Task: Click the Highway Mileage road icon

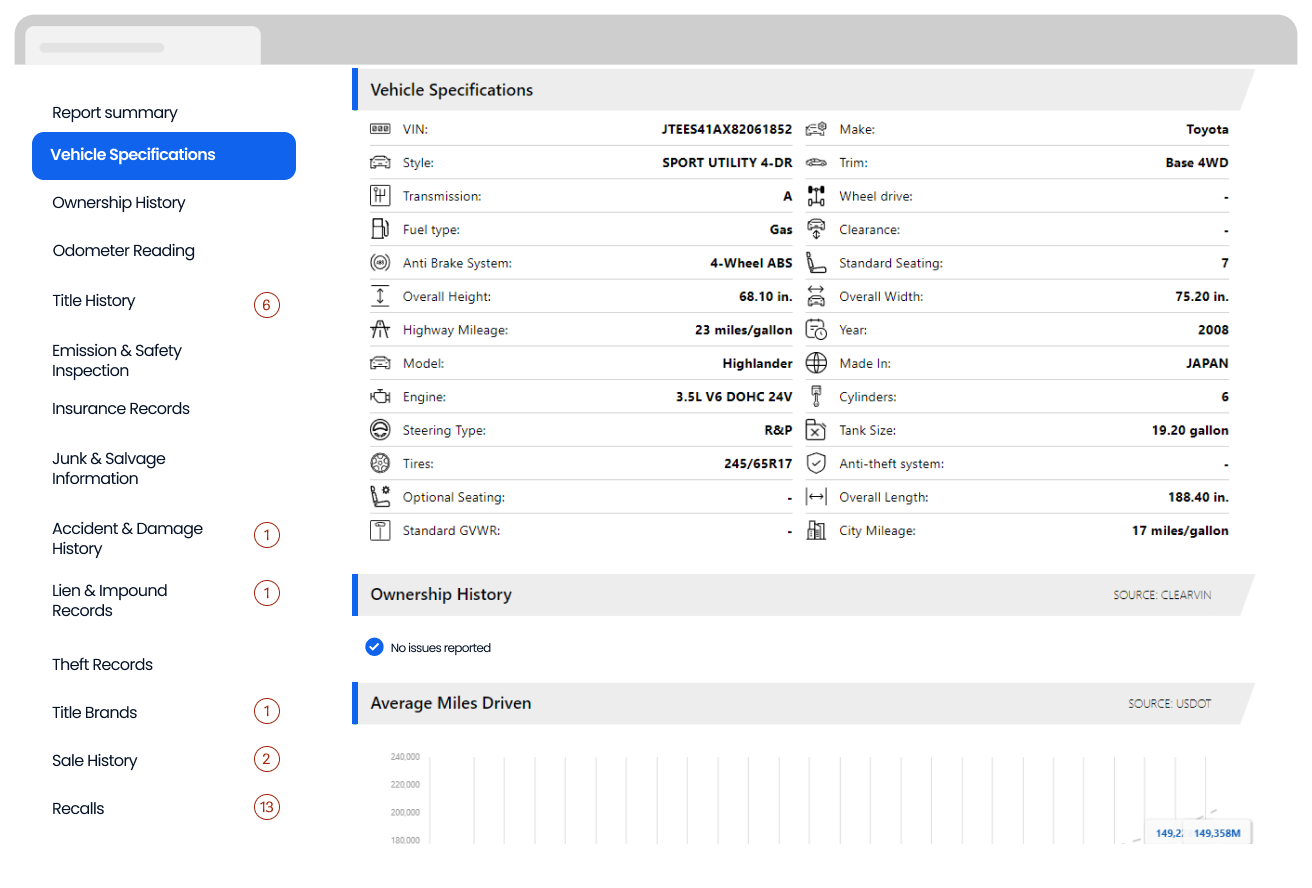Action: 380,330
